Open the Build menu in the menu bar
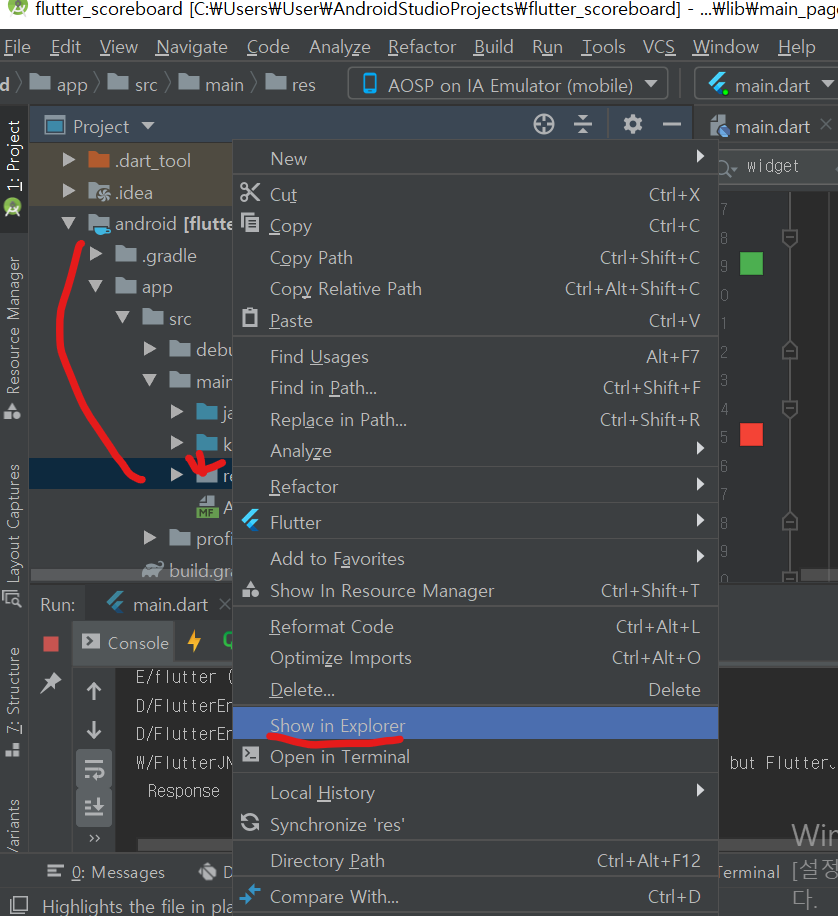 pos(493,47)
